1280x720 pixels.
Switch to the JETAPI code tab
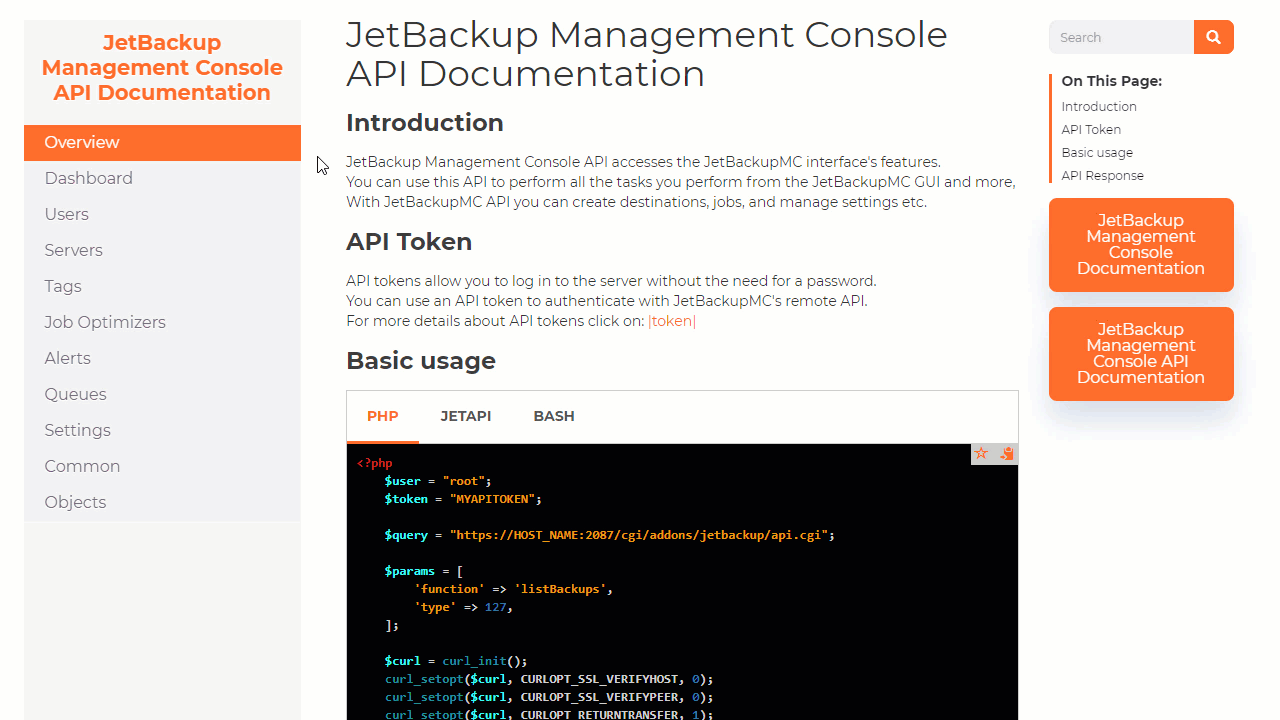point(466,417)
